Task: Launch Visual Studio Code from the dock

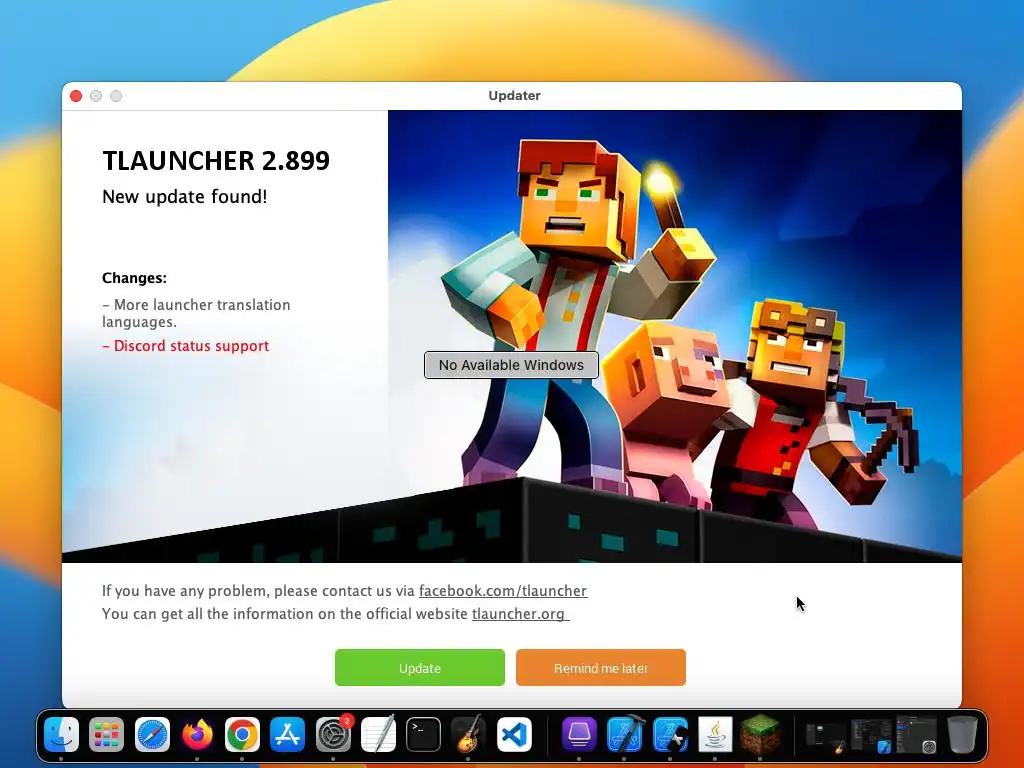Action: click(x=514, y=735)
